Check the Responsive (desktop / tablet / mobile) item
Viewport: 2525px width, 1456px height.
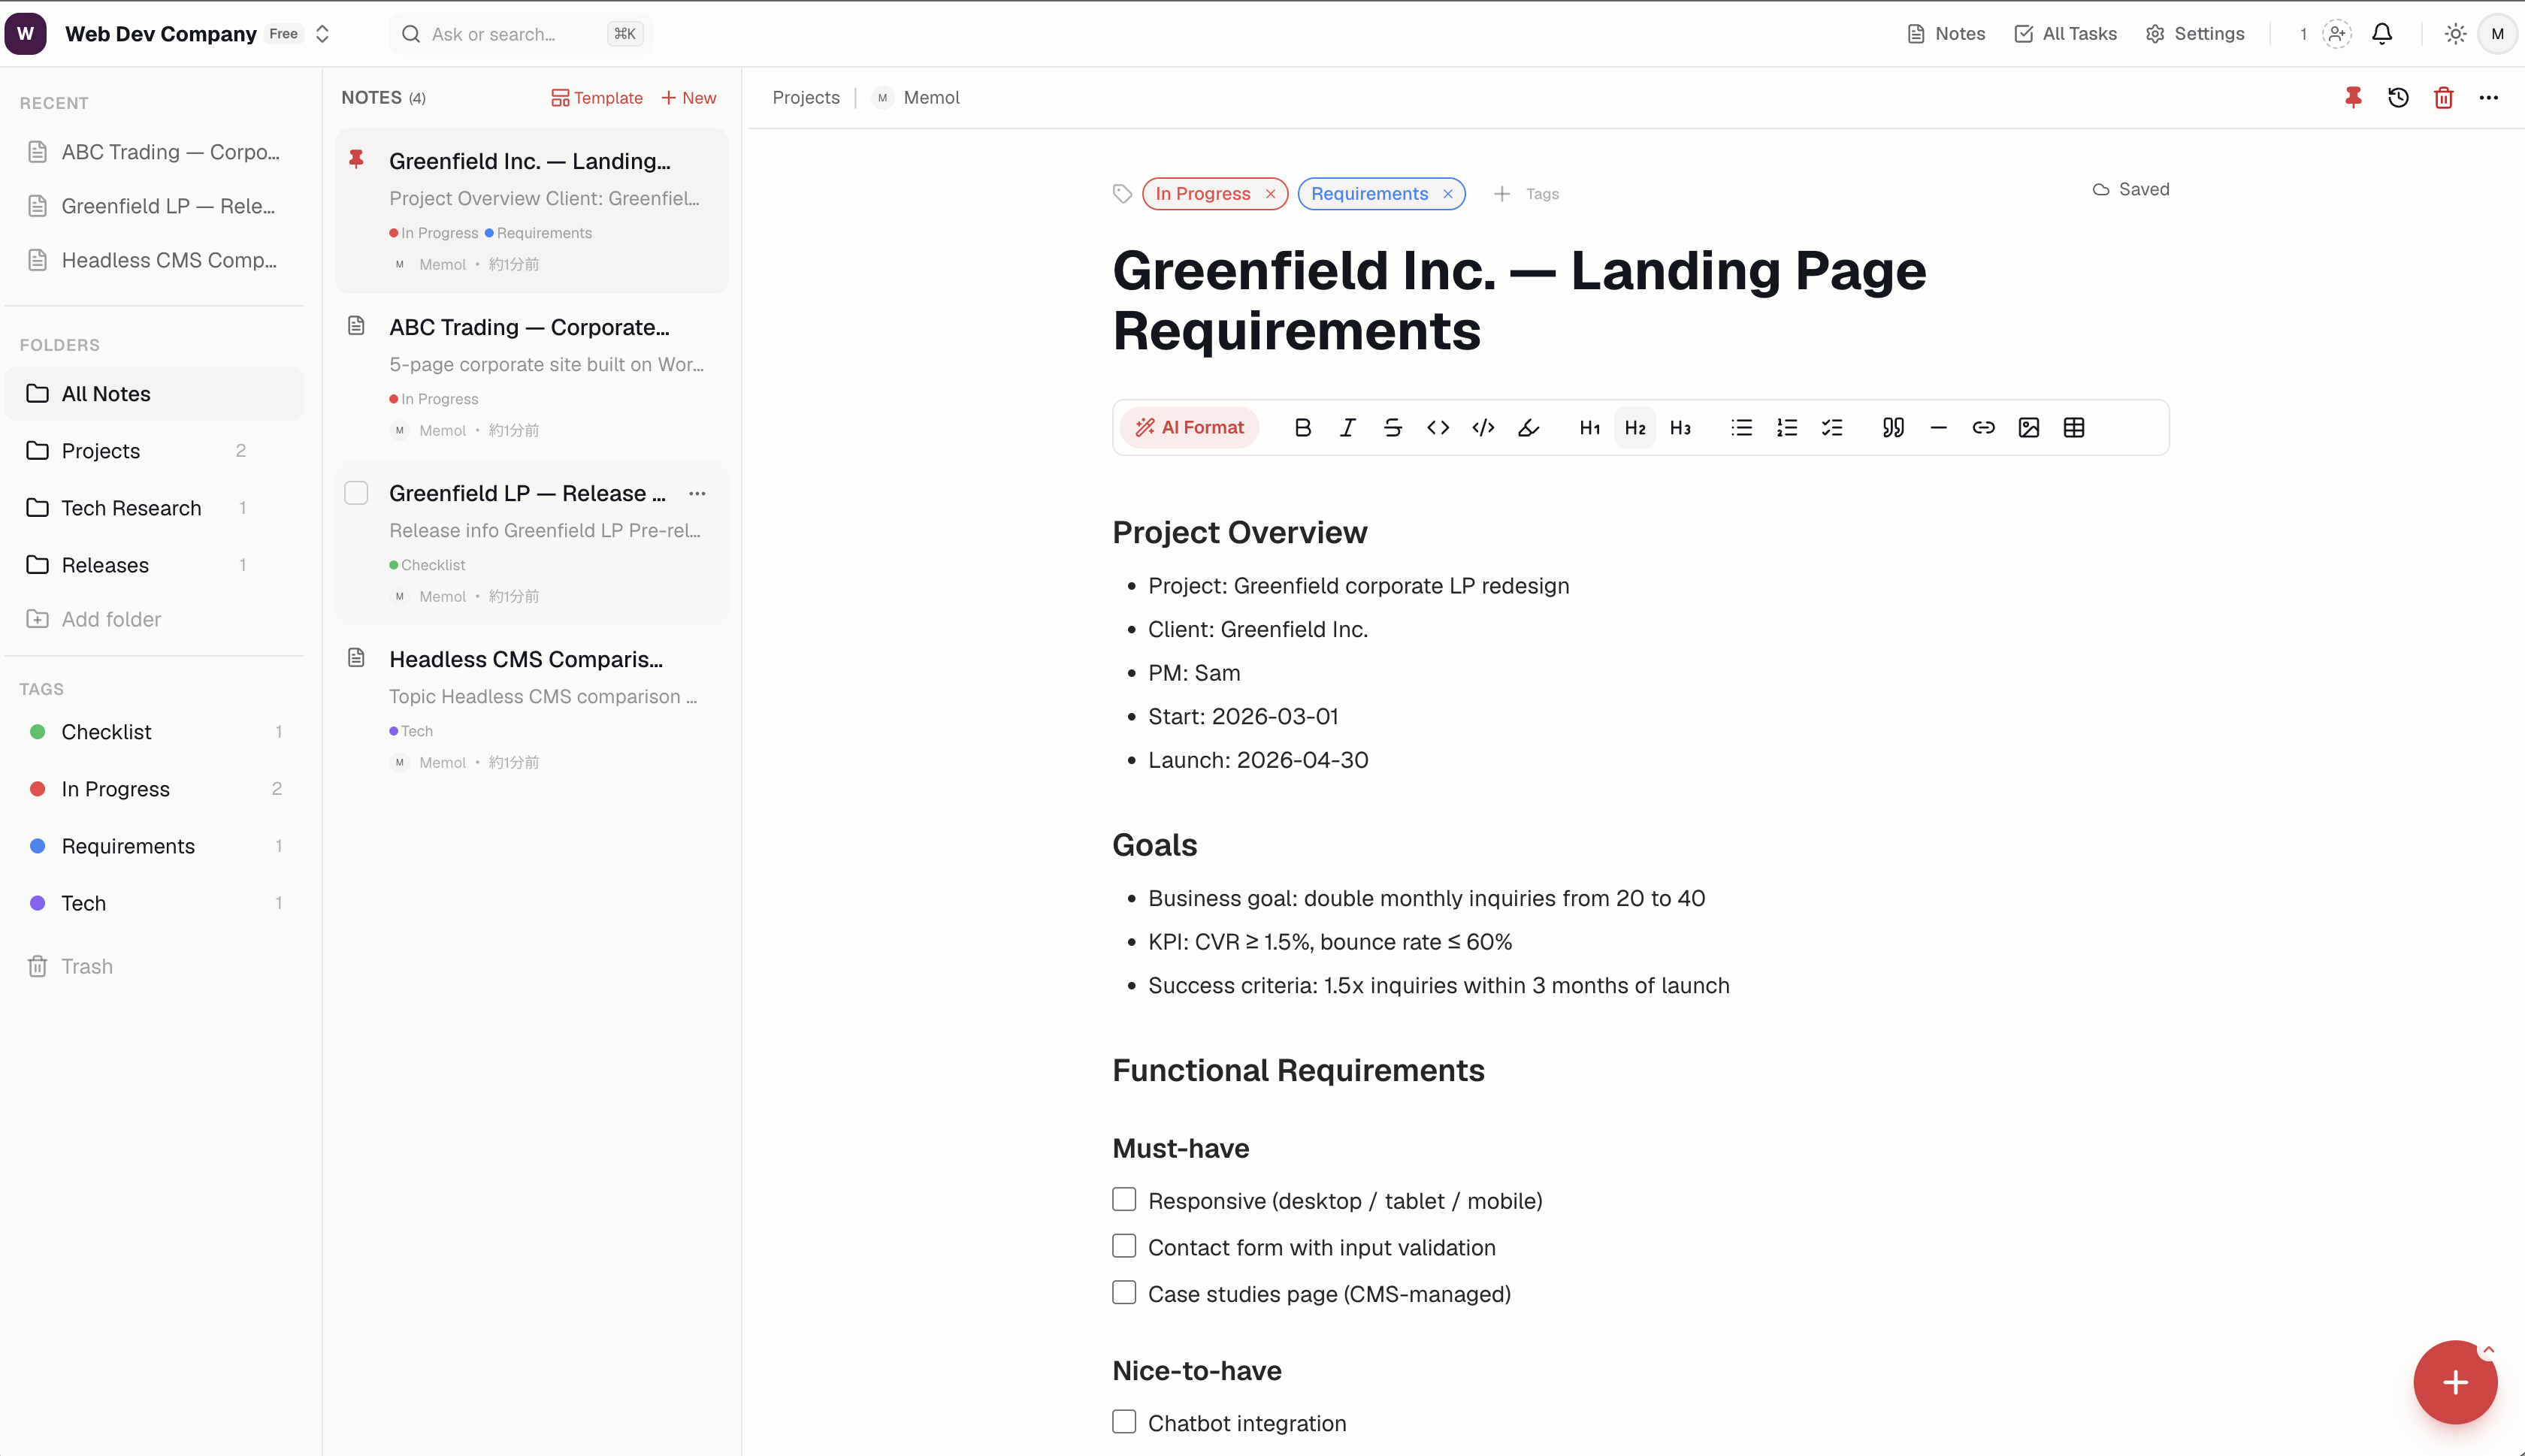(1124, 1200)
